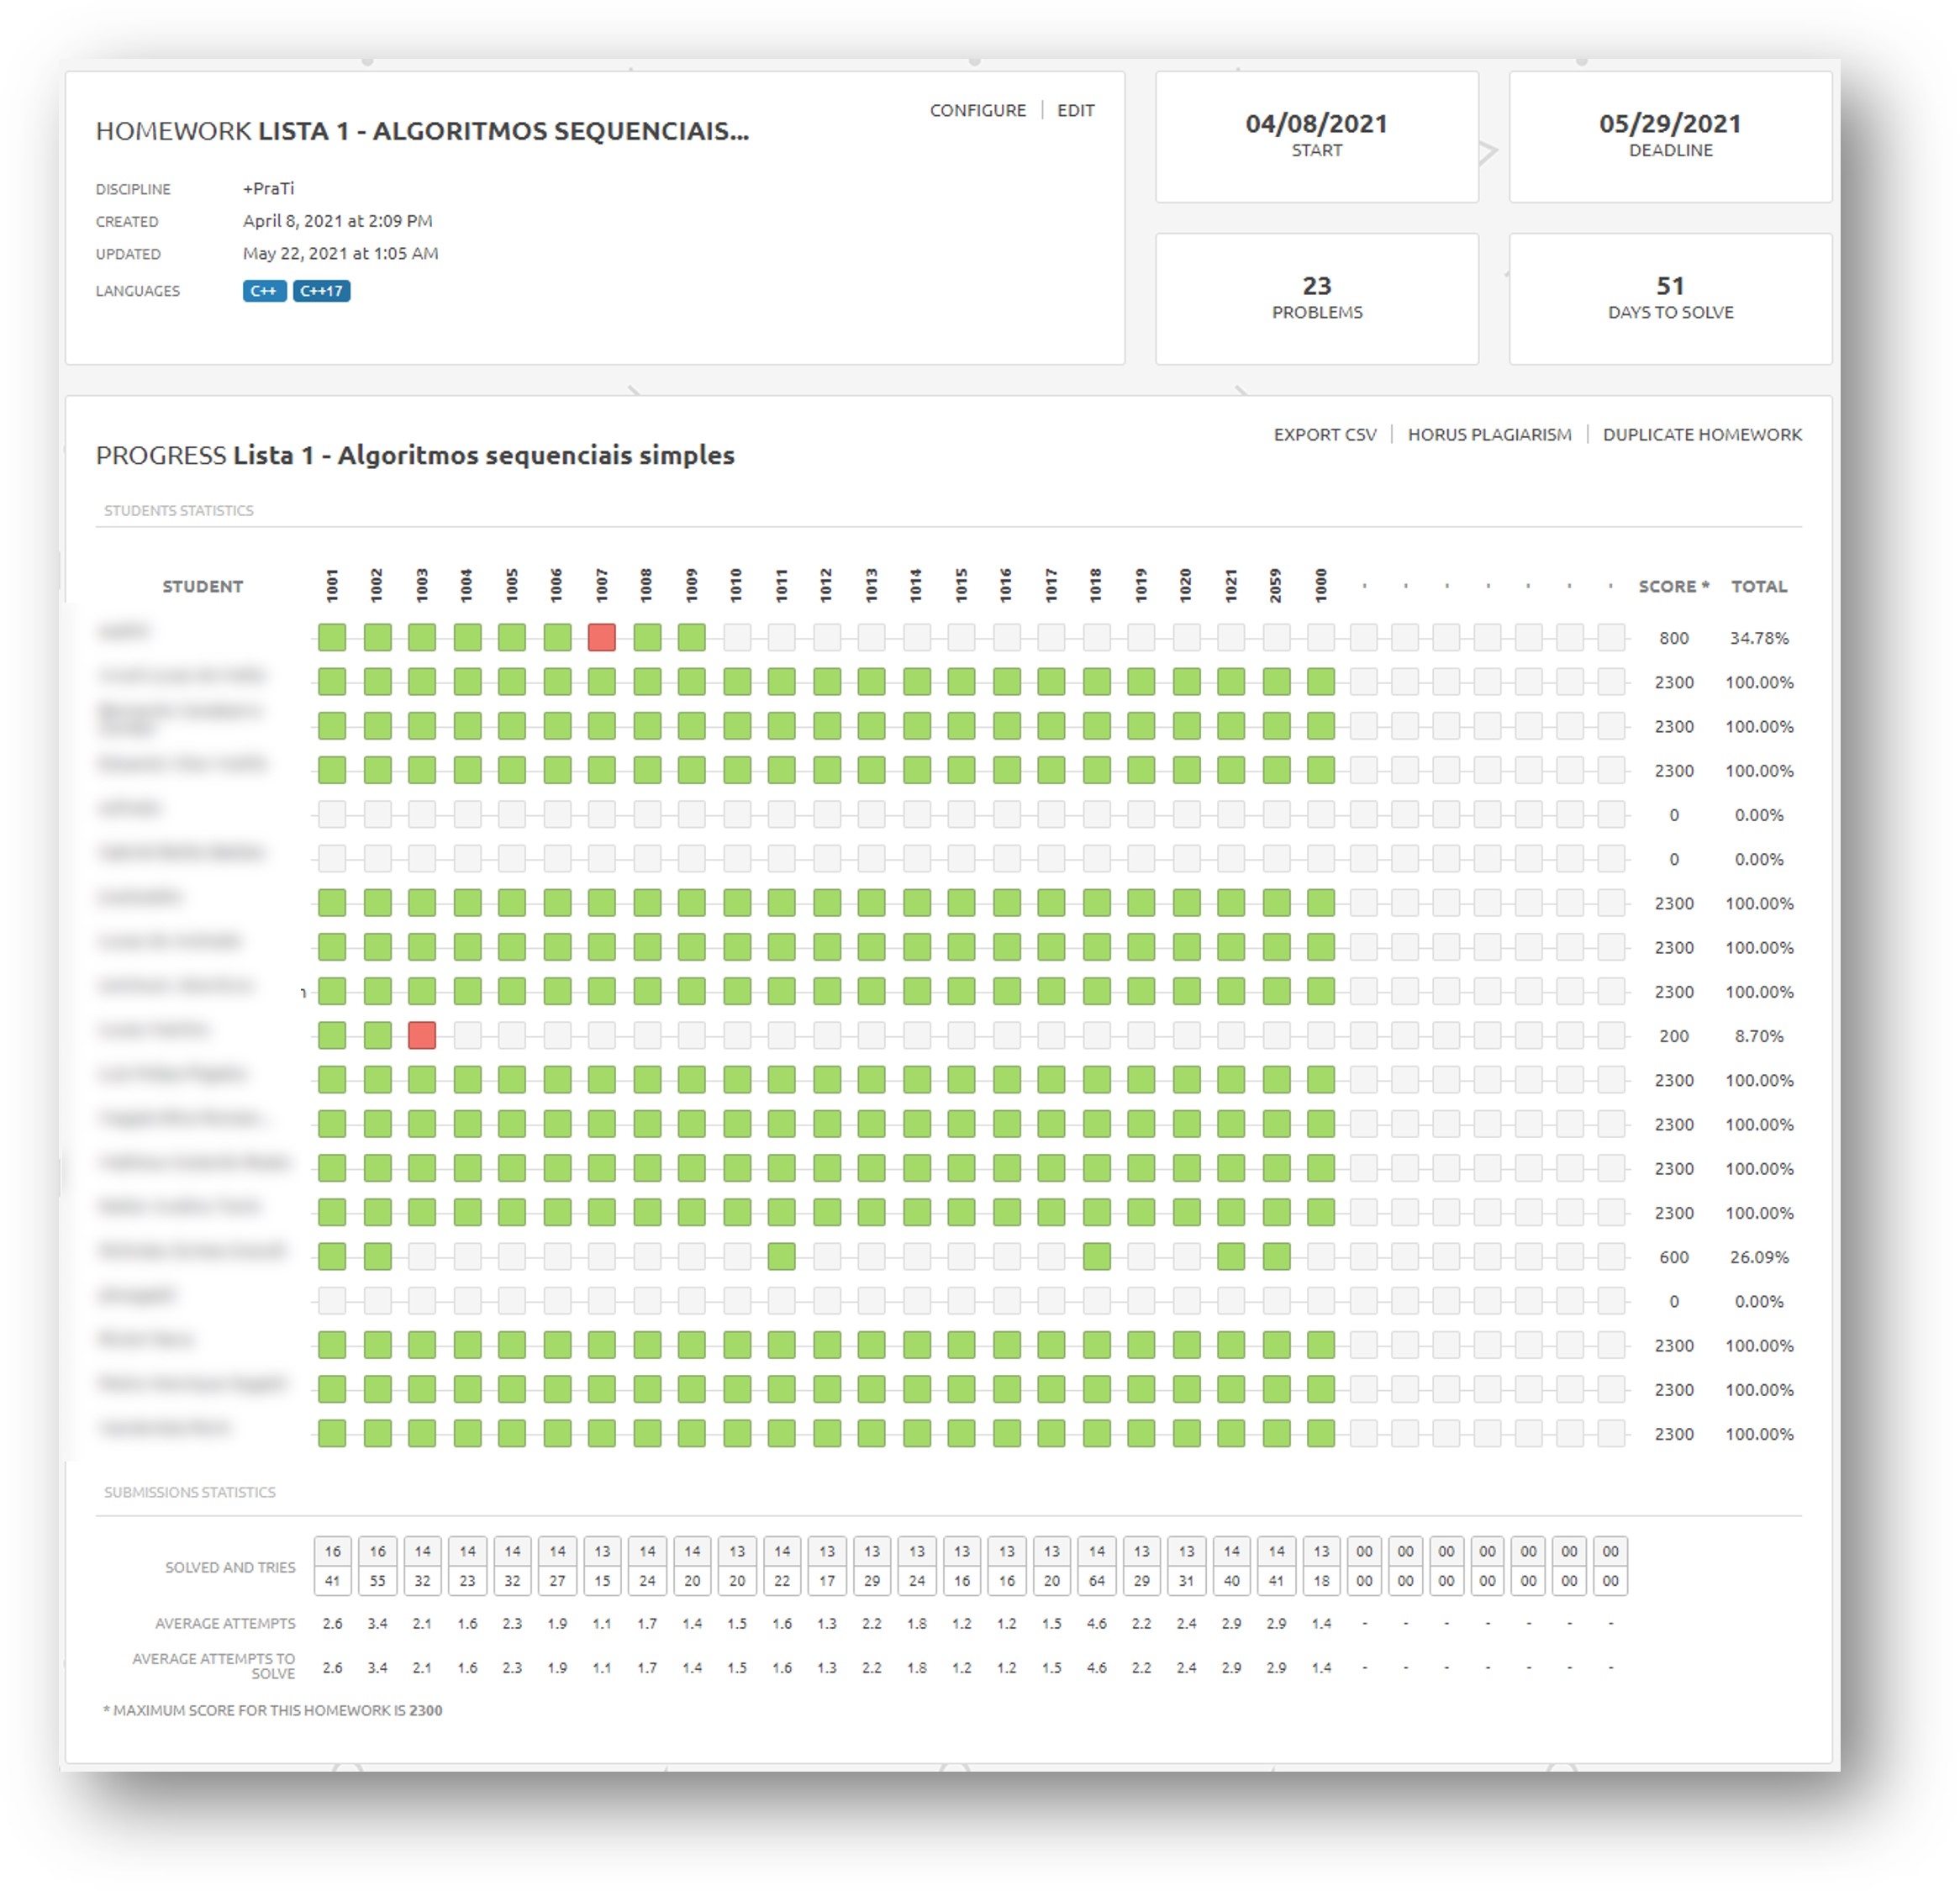Click the C++17 language badge
The image size is (1960, 1891).
pyautogui.click(x=321, y=291)
